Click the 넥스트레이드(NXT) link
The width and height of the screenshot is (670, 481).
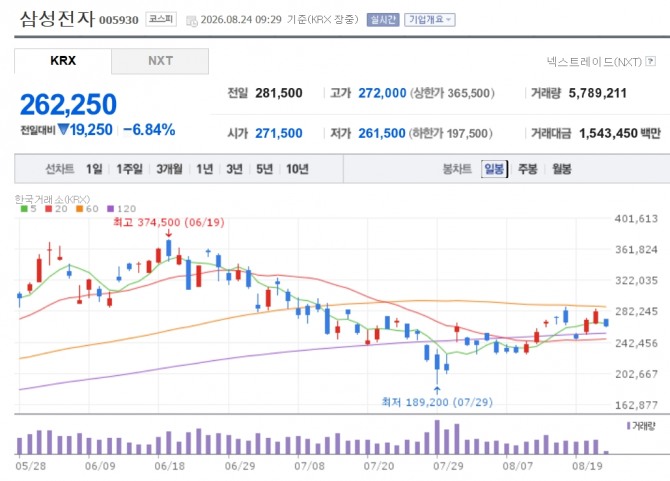click(x=594, y=62)
